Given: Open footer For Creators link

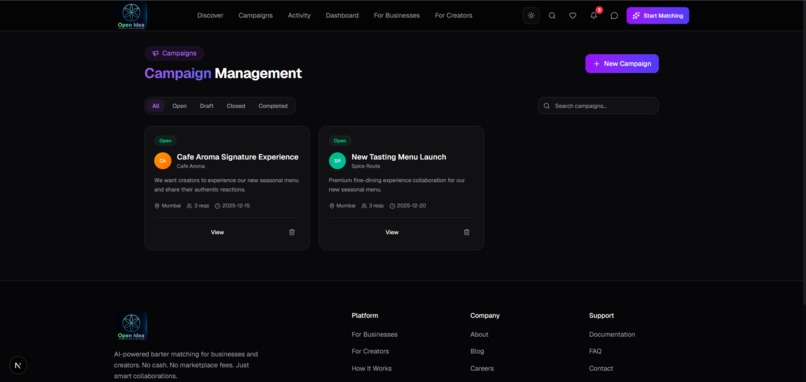Looking at the screenshot, I should coord(370,351).
